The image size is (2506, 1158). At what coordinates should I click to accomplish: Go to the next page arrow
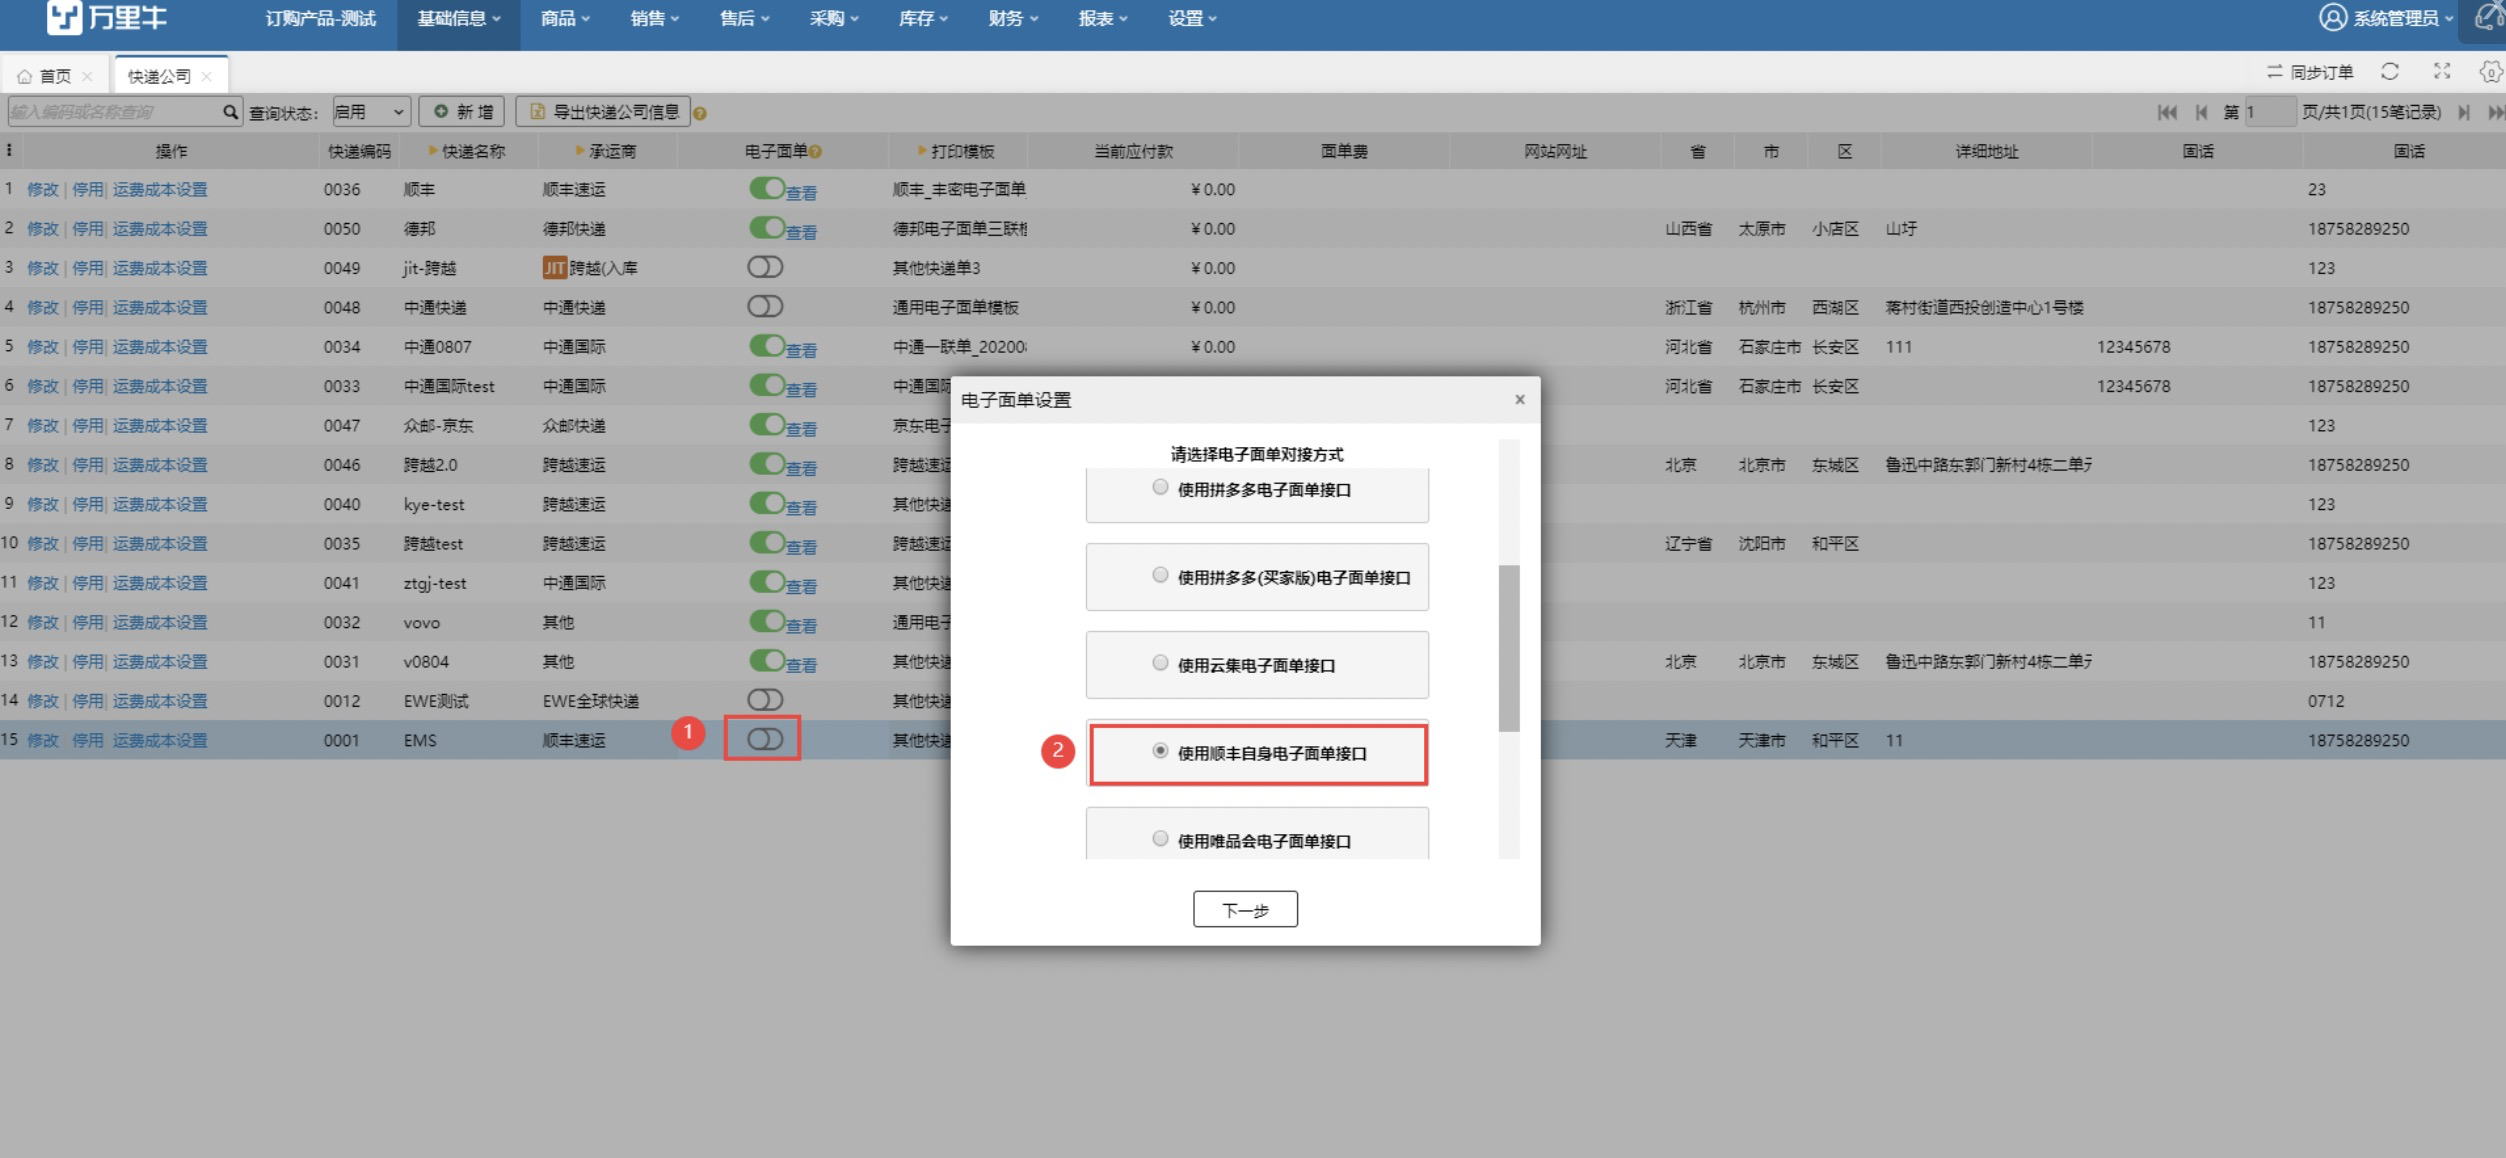tap(2464, 112)
